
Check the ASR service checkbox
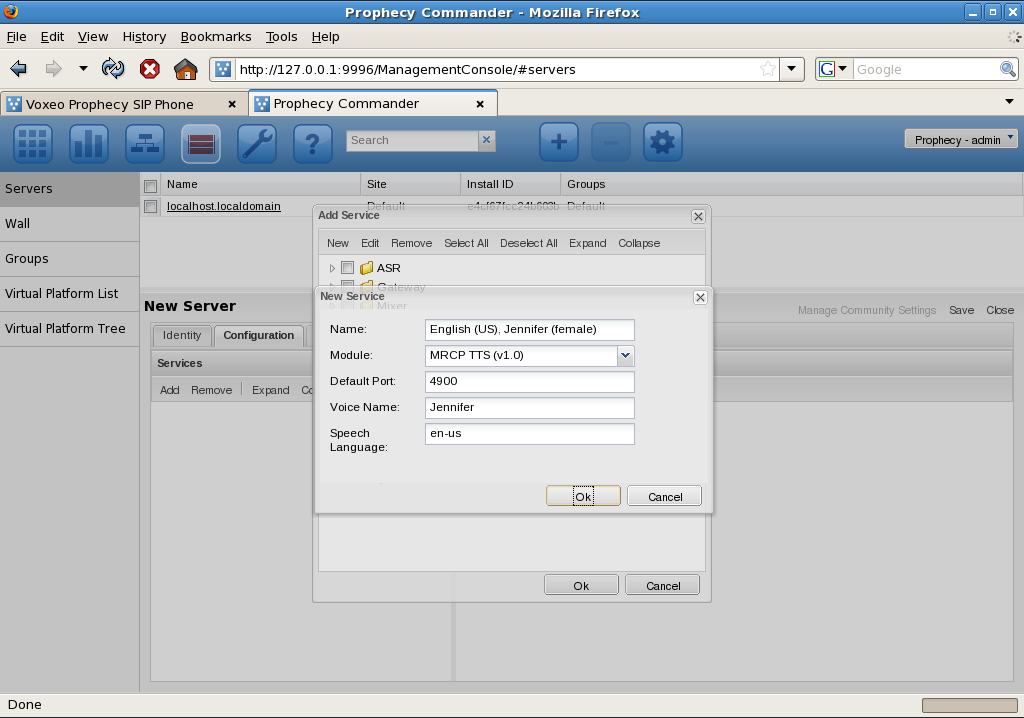tap(347, 267)
